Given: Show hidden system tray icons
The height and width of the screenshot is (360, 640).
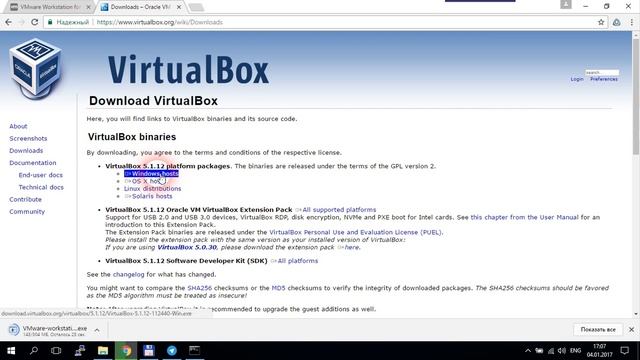Looking at the screenshot, I should (528, 351).
